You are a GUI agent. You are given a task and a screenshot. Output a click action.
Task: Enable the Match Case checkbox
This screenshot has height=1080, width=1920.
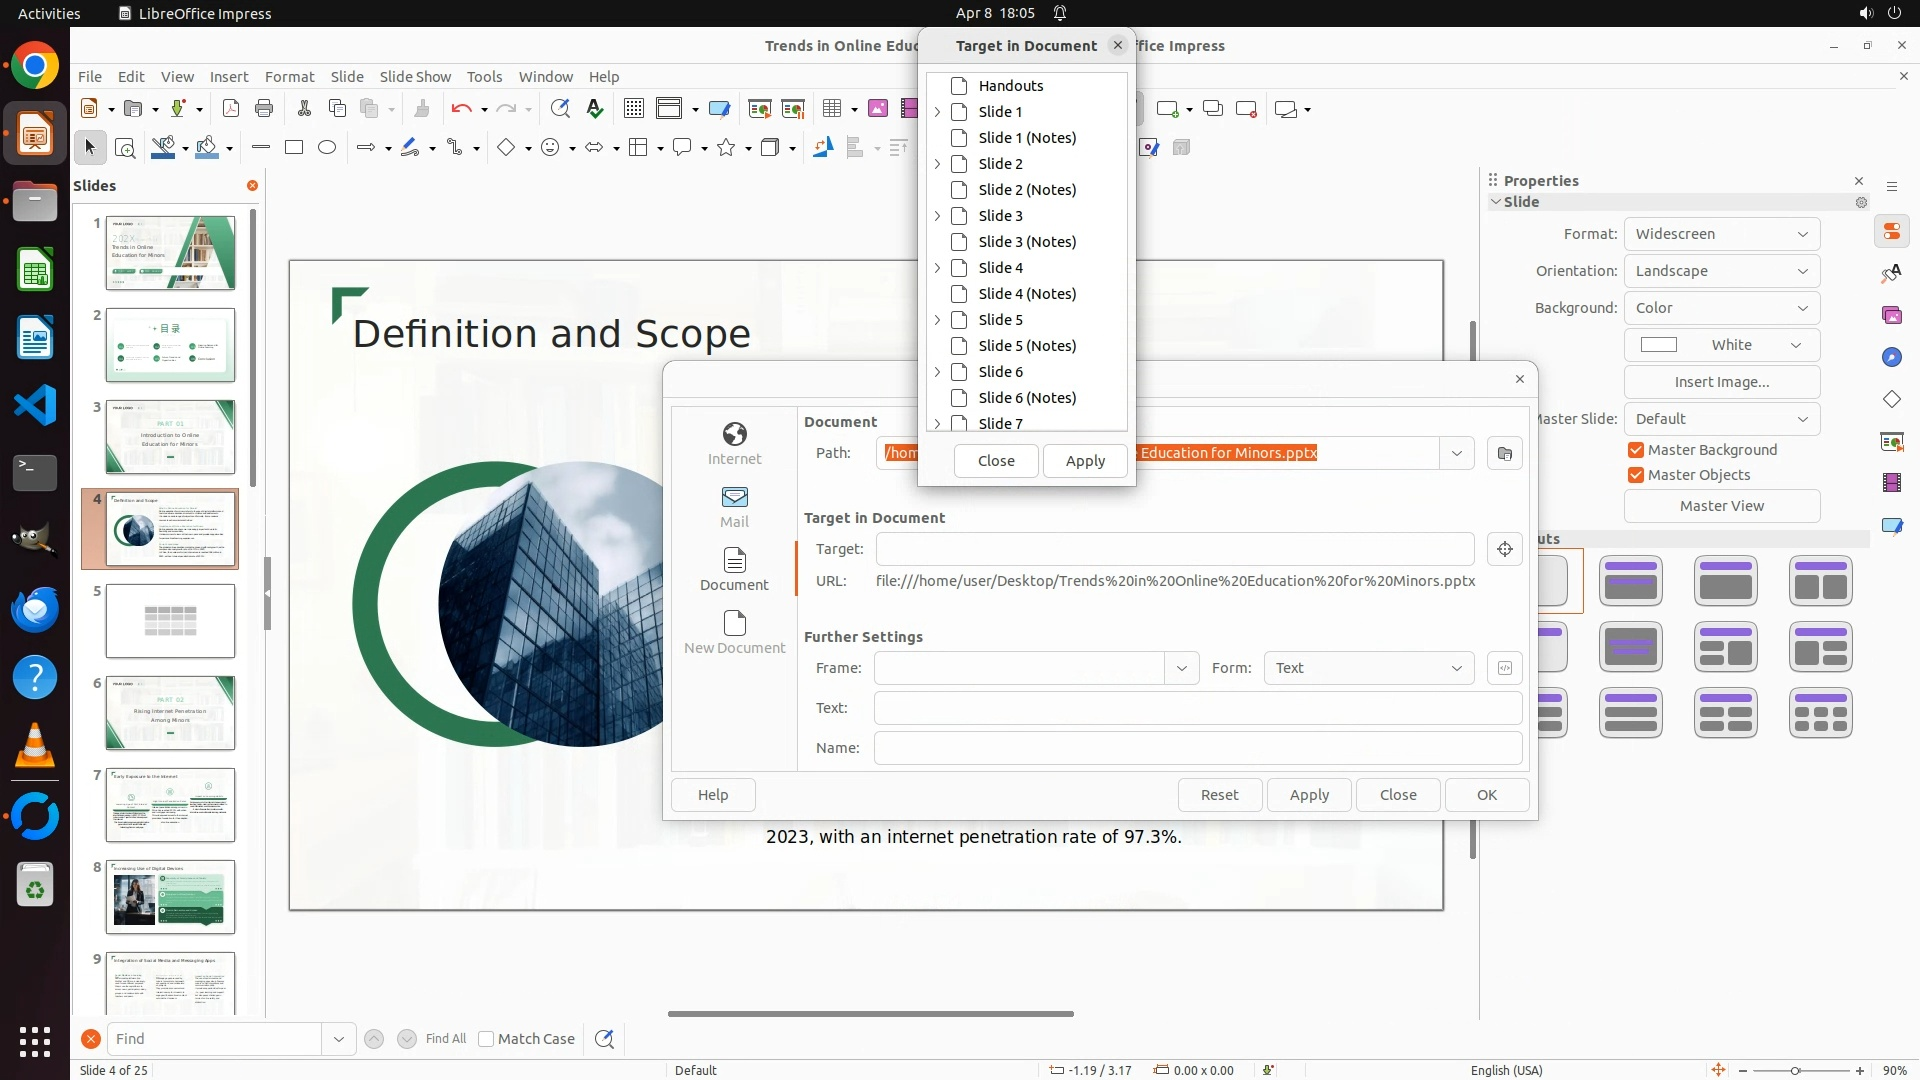pos(486,1039)
